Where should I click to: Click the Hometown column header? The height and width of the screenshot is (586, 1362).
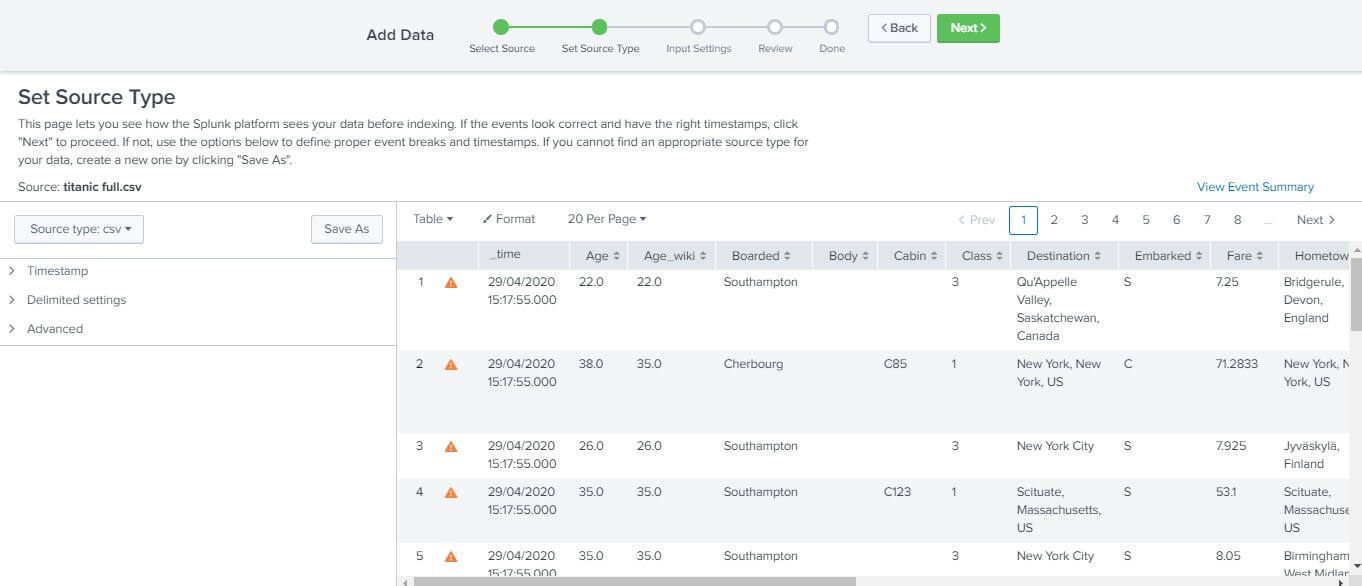click(1320, 256)
